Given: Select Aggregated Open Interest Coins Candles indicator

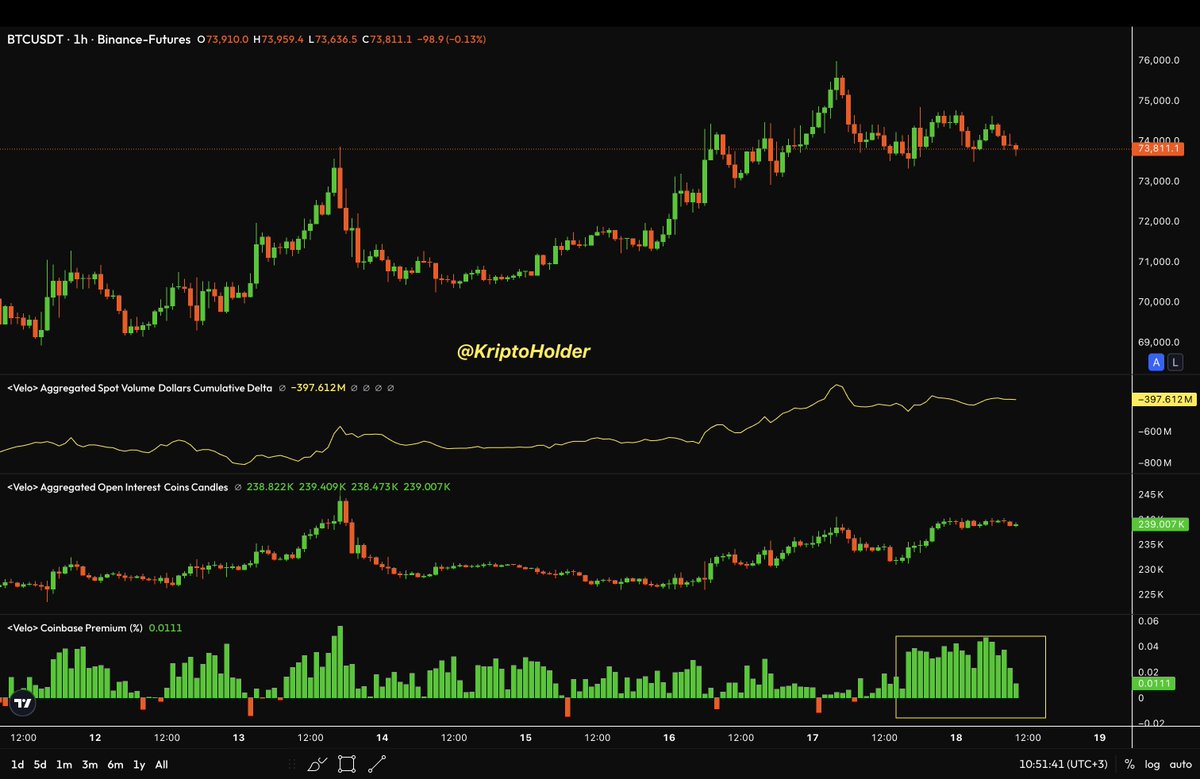Looking at the screenshot, I should 117,487.
